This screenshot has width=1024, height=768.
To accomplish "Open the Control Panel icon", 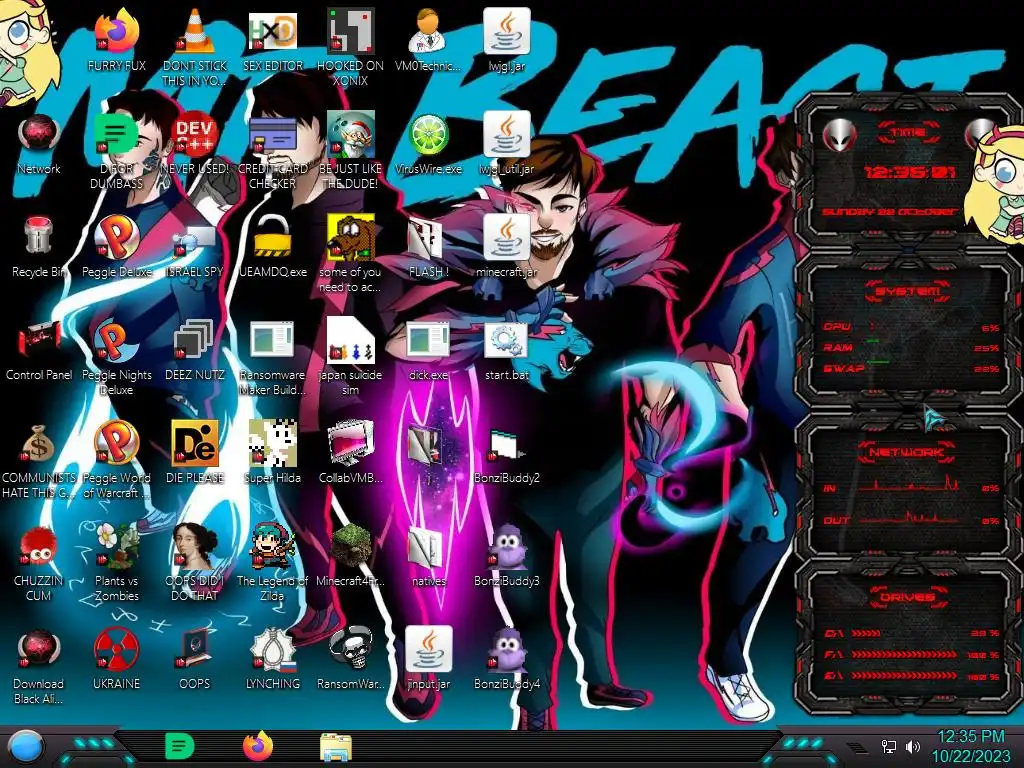I will (39, 350).
